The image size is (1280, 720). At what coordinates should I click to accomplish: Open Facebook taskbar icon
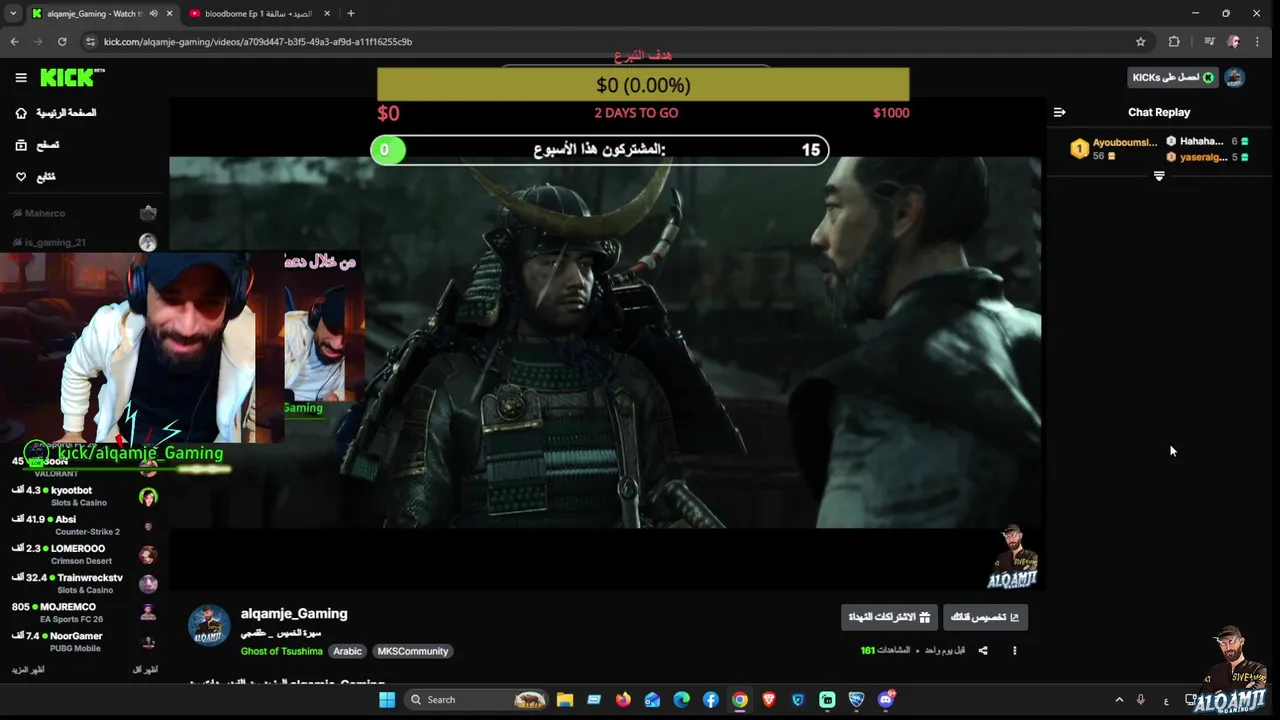pyautogui.click(x=710, y=700)
